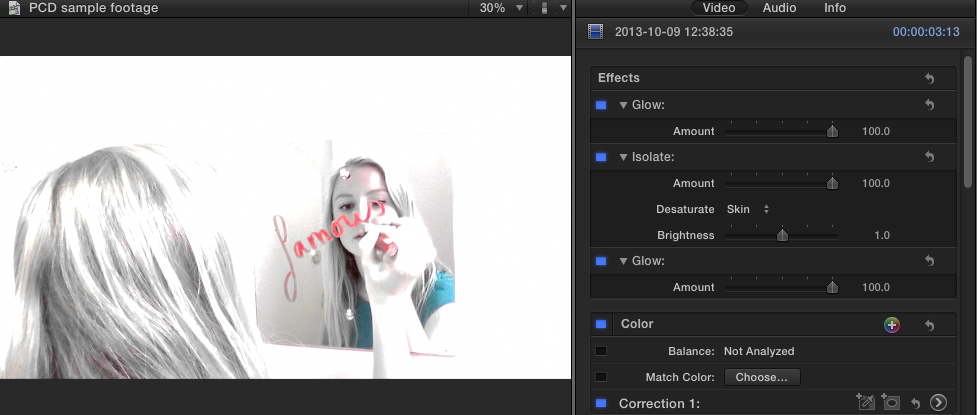
Task: Toggle the Correction 1 checkbox
Action: click(x=601, y=404)
